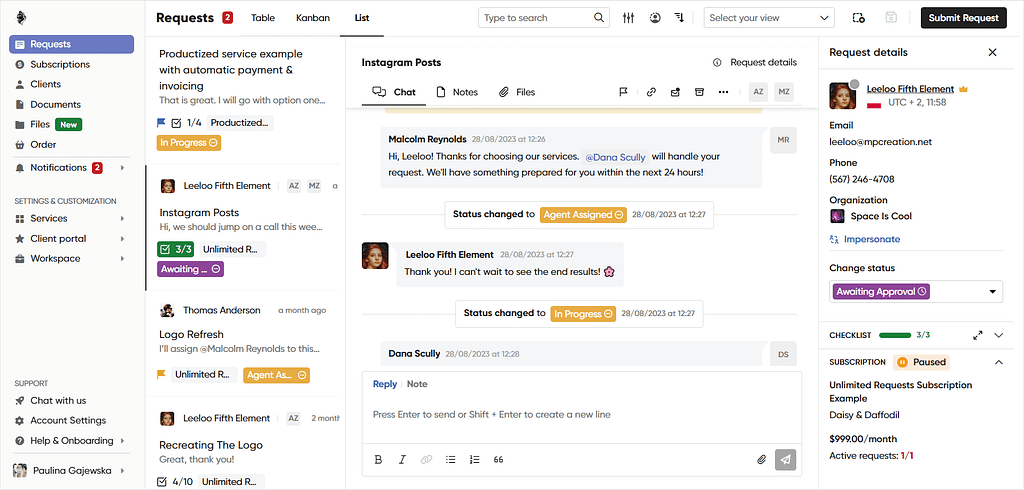
Task: Open the Files tab in request
Action: tap(517, 92)
